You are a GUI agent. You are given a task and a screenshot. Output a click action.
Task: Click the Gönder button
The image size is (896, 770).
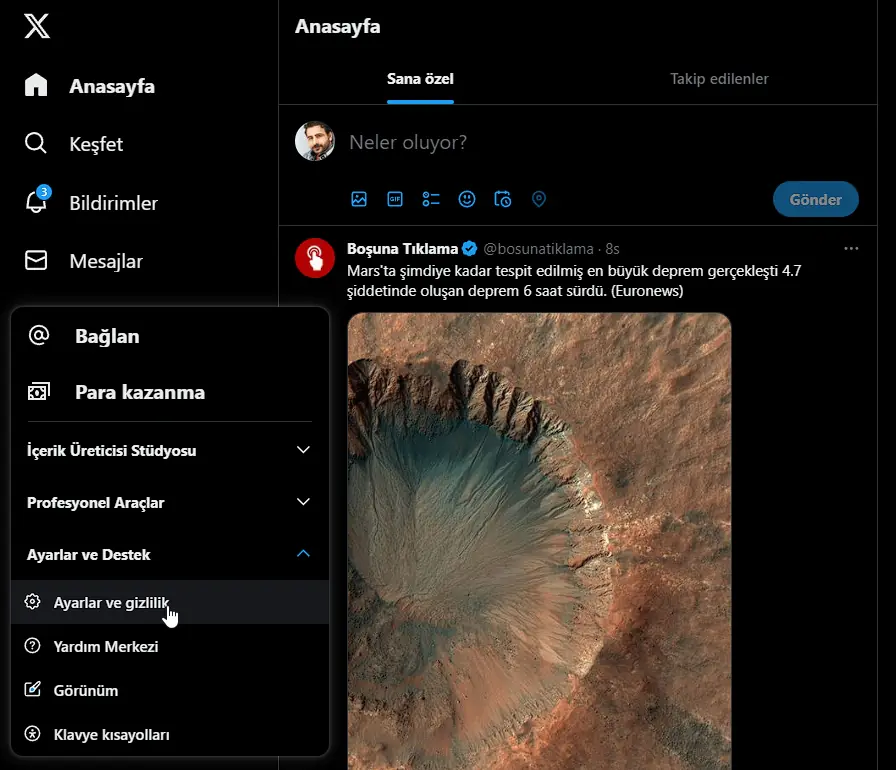pyautogui.click(x=815, y=199)
